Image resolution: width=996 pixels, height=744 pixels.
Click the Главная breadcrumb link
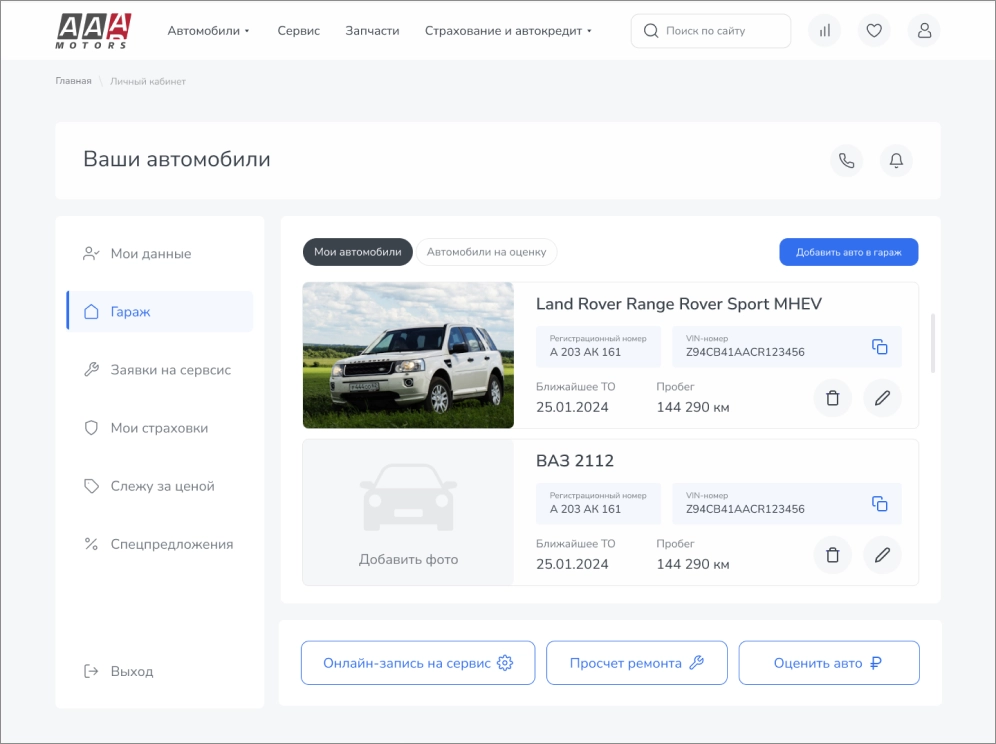point(73,81)
